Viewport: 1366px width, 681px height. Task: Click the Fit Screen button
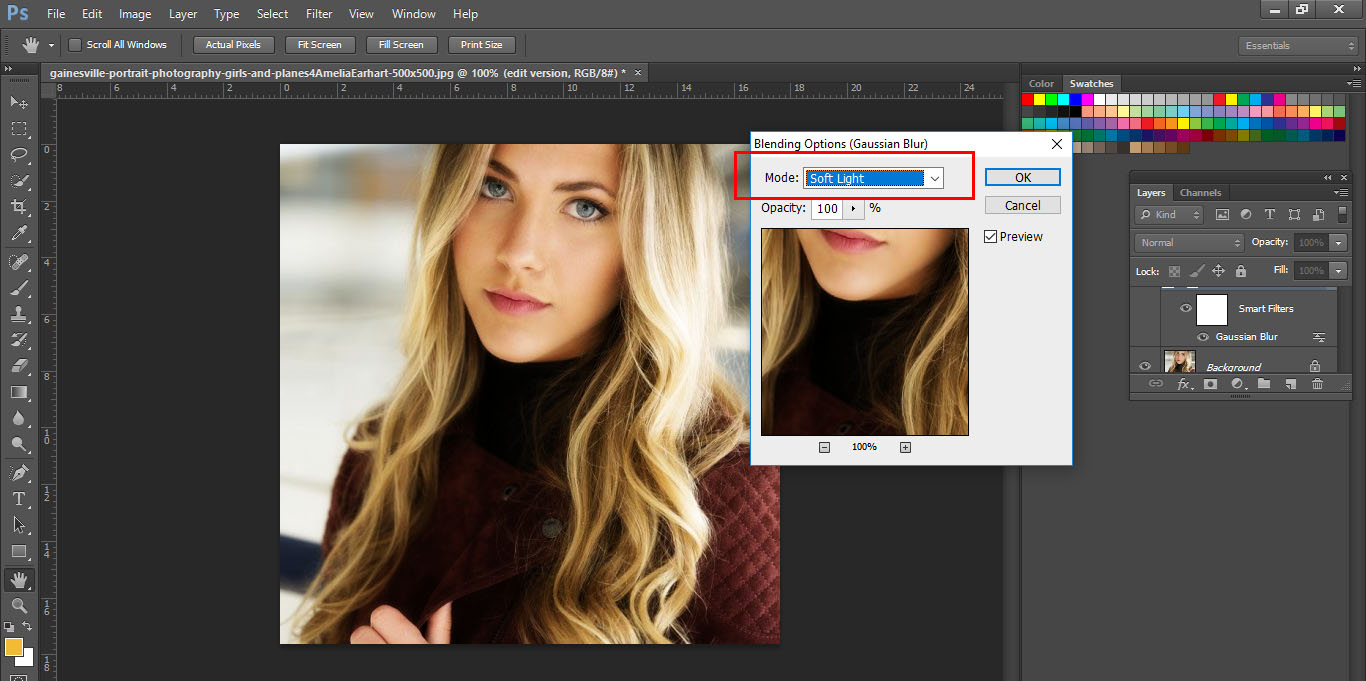[319, 44]
